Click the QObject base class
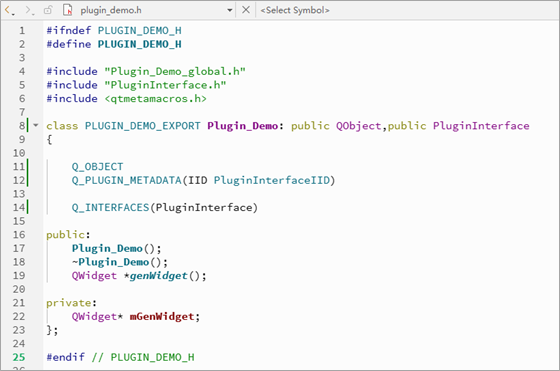560x371 pixels. tap(359, 126)
